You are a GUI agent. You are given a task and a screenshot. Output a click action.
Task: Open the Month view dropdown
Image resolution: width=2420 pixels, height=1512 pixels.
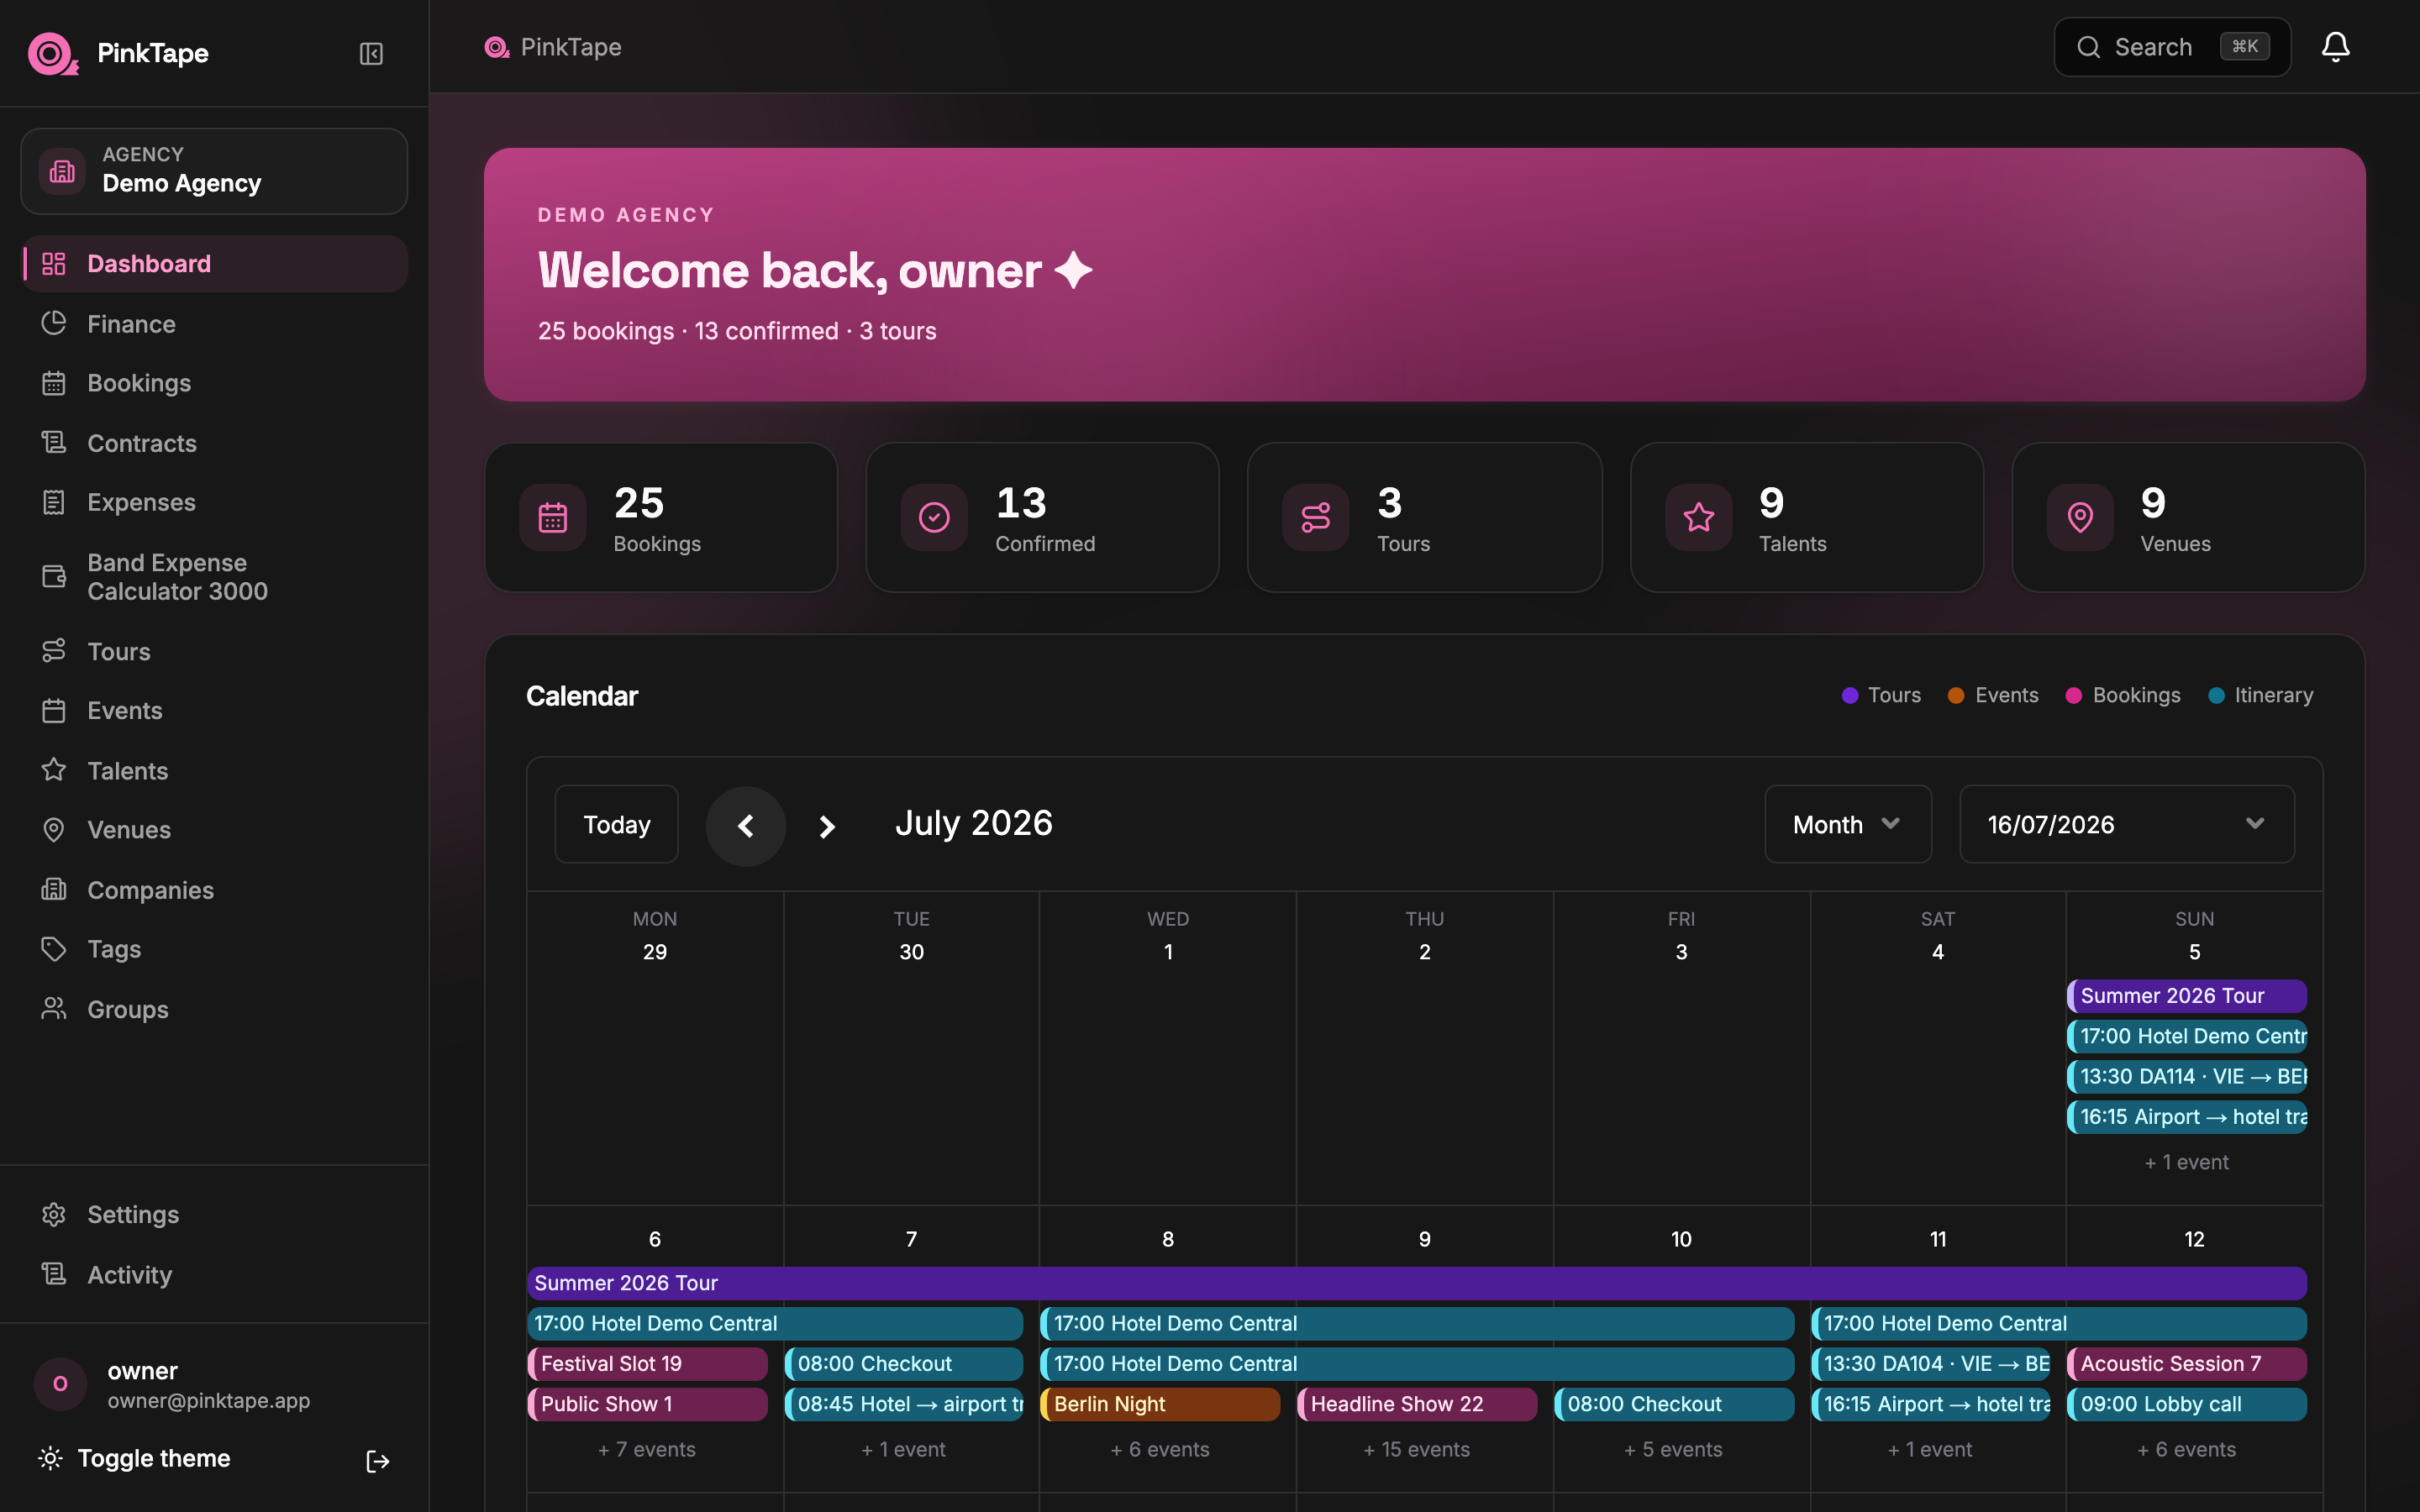1847,824
